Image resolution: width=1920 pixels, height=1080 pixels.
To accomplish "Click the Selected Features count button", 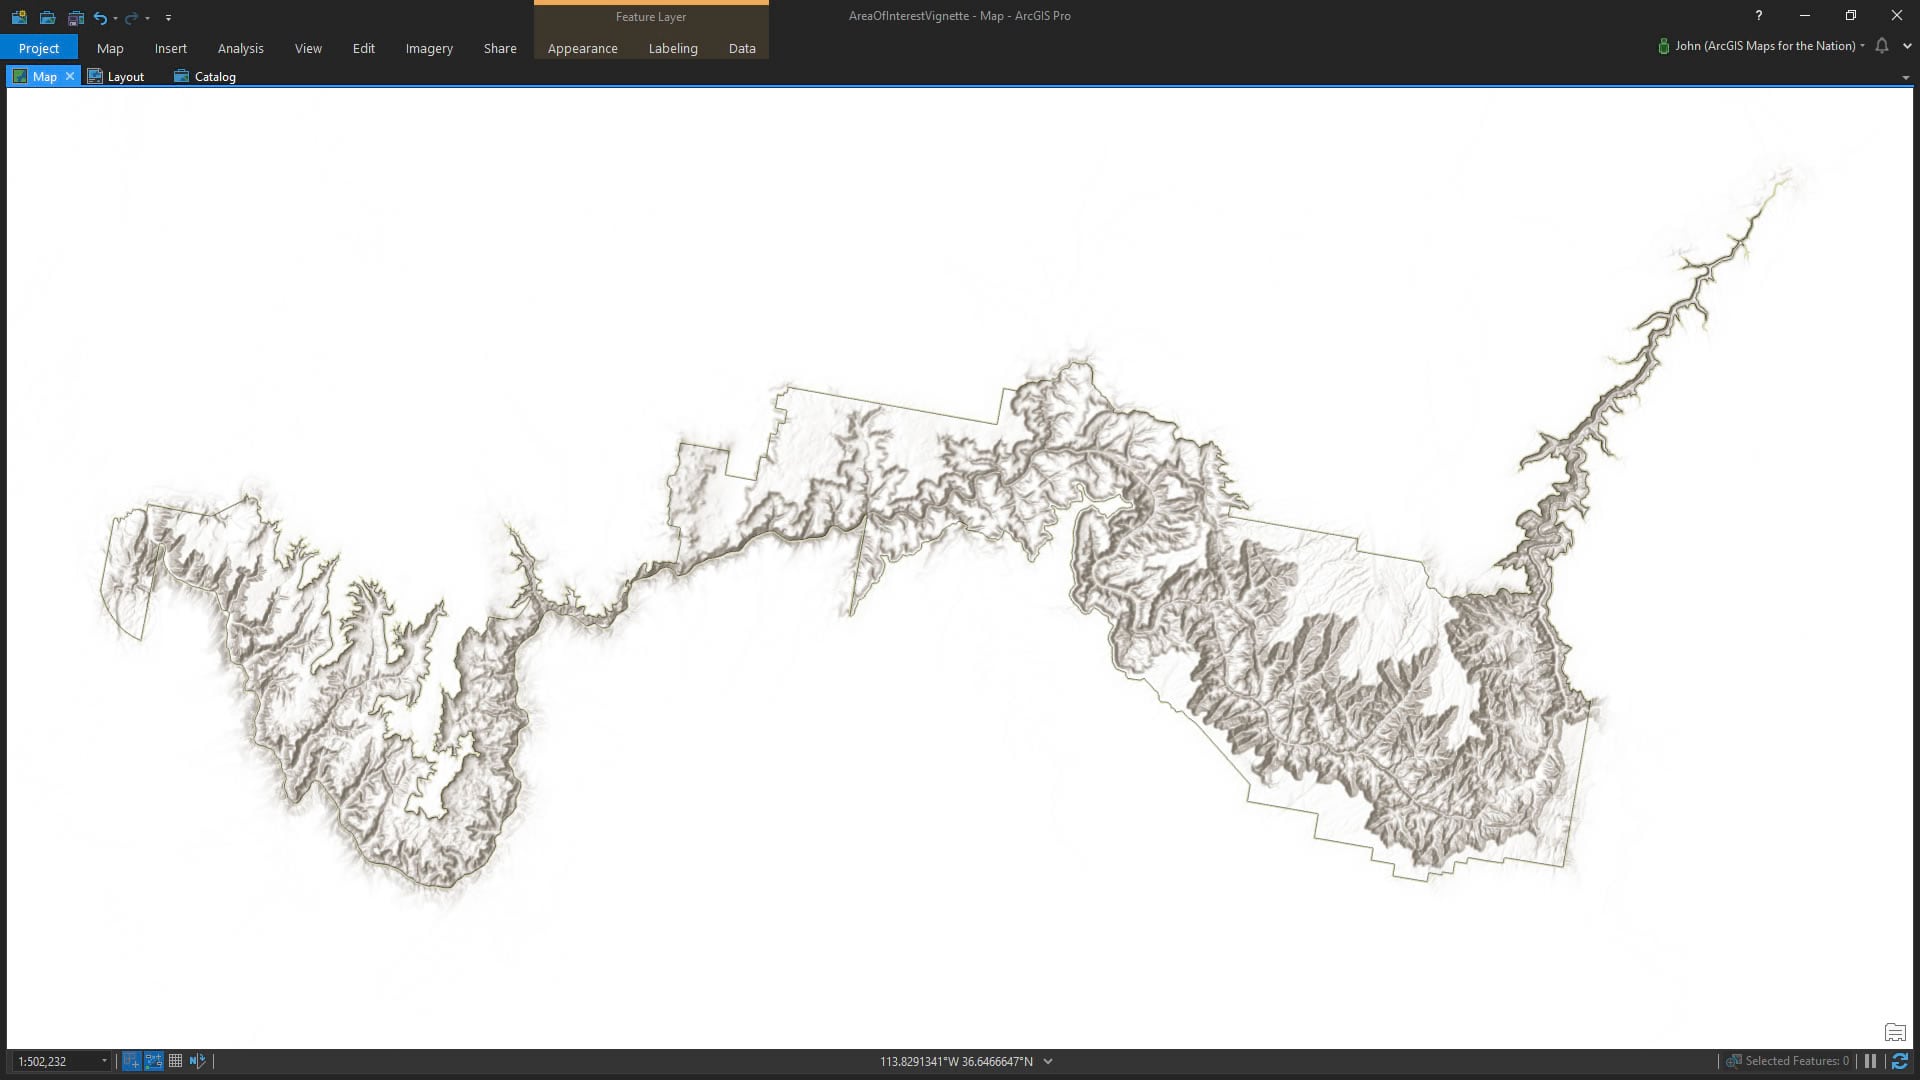I will (x=1788, y=1061).
